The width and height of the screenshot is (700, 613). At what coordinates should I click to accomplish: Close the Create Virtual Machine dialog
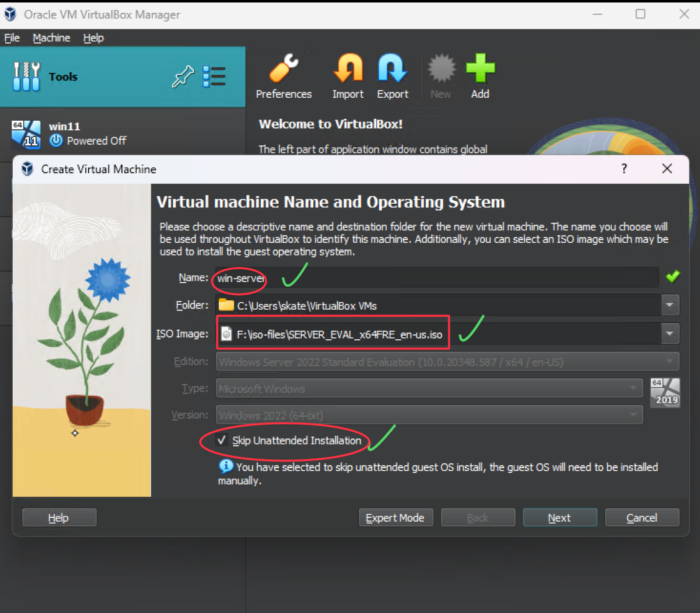(x=667, y=169)
